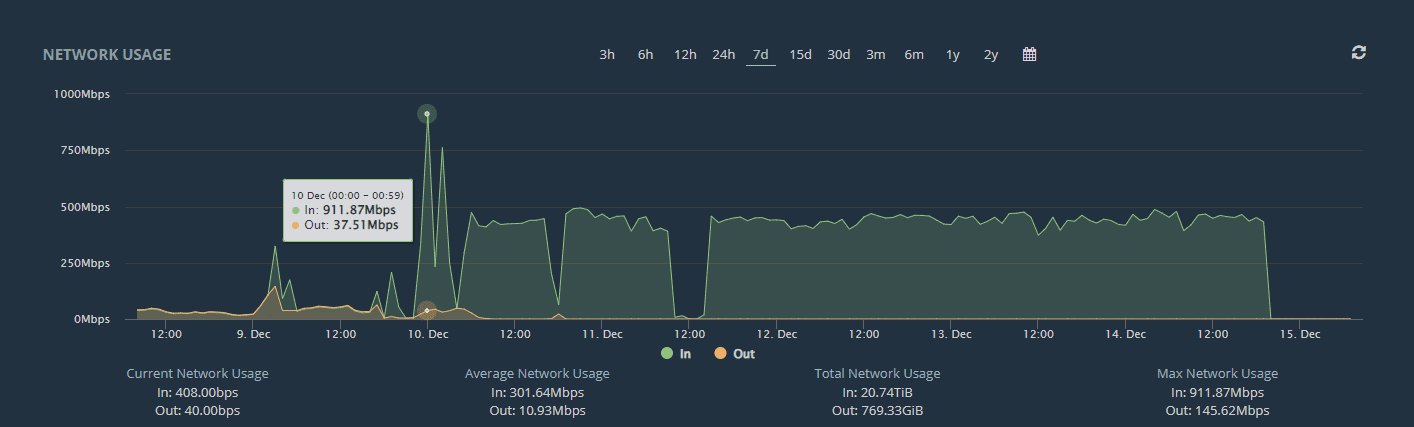The width and height of the screenshot is (1414, 427).
Task: Select the 3h time range
Action: point(607,55)
